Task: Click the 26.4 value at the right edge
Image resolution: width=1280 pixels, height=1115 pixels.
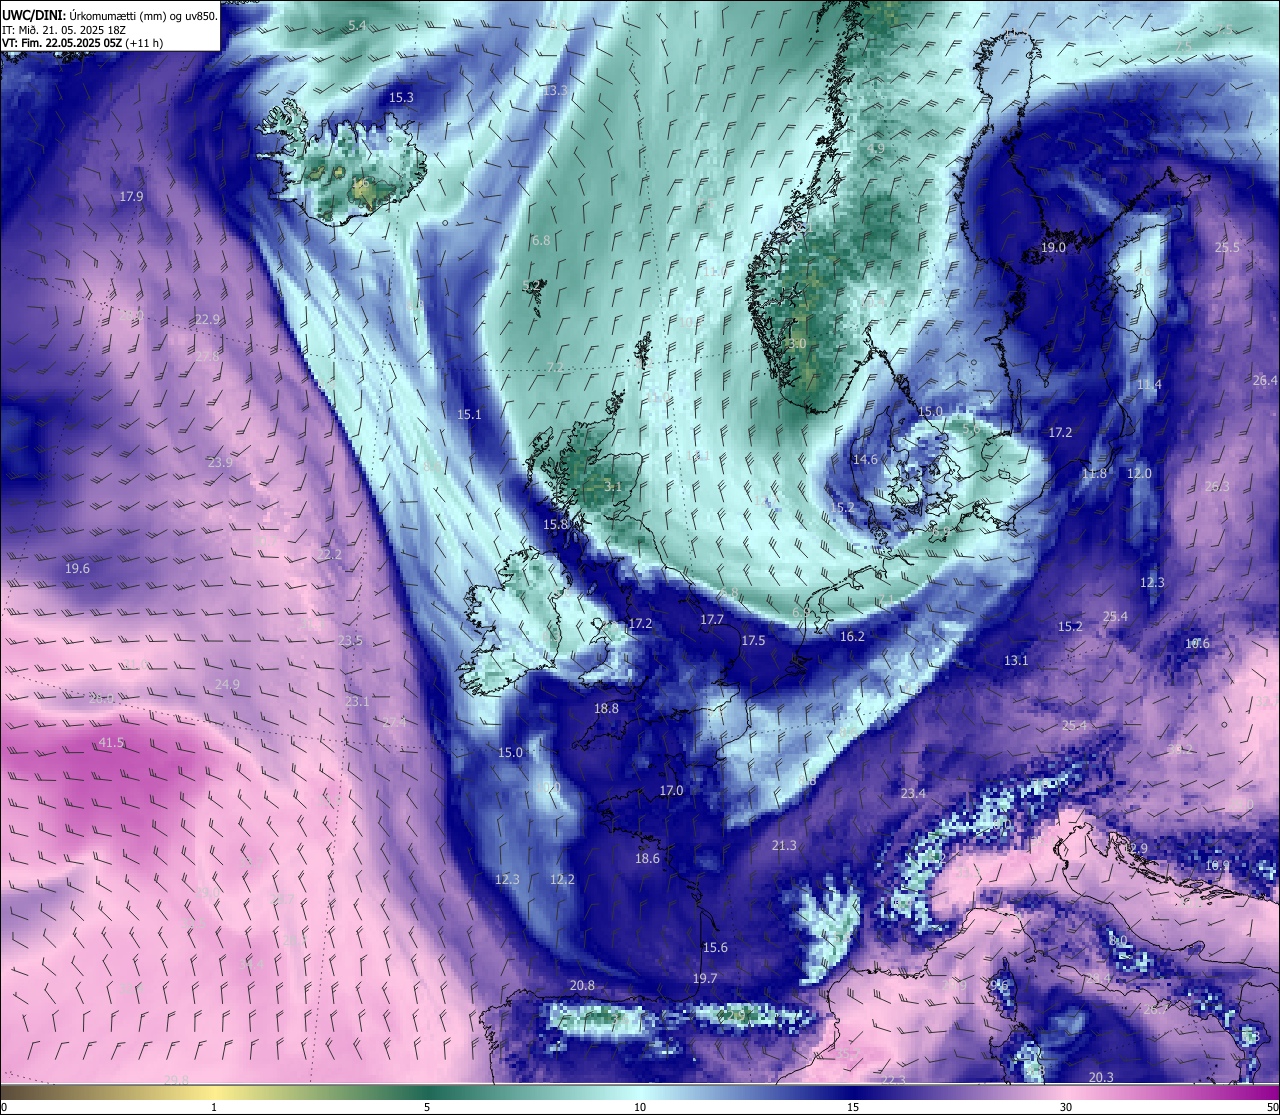Action: tap(1265, 381)
